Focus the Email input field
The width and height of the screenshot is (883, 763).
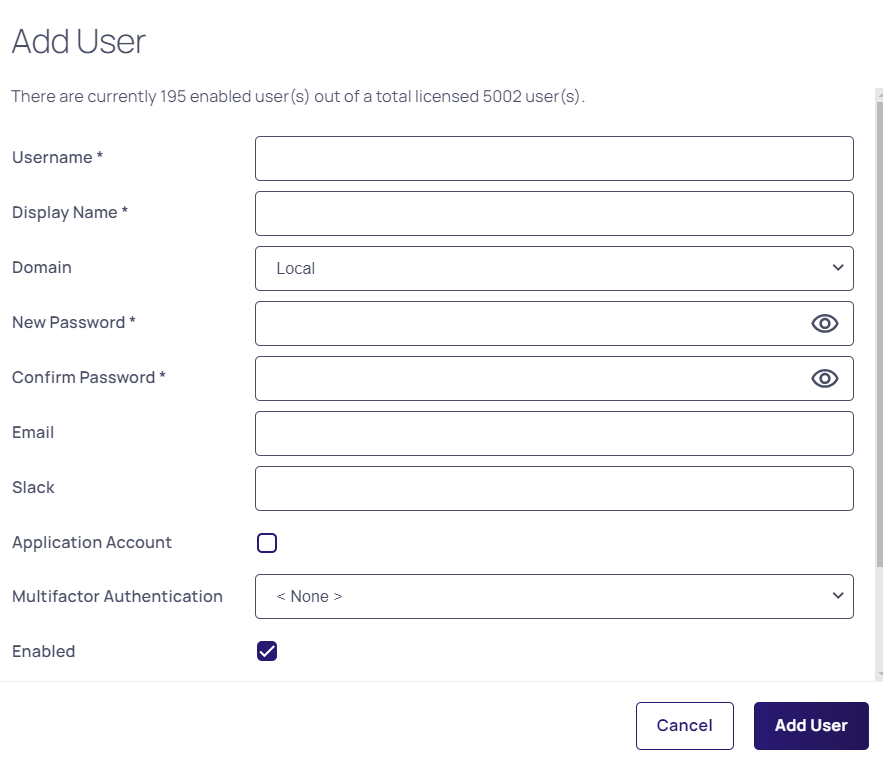[x=554, y=433]
